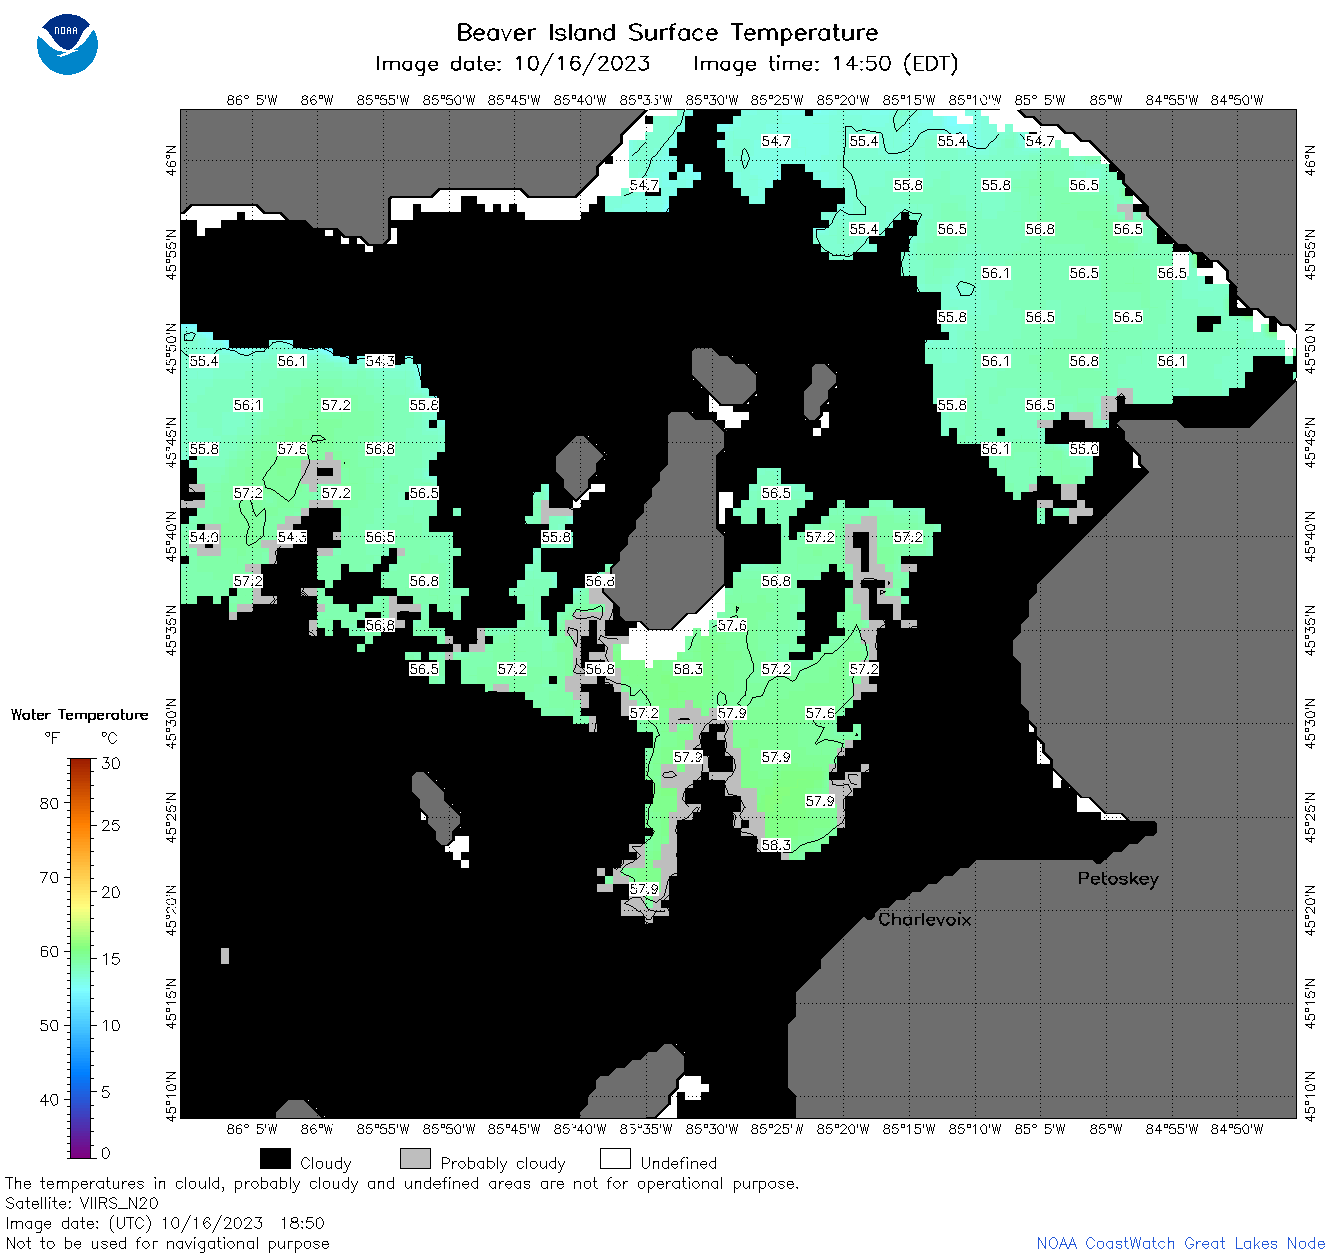Click the Water Temperature color scale bar
This screenshot has height=1259, width=1336.
click(81, 956)
